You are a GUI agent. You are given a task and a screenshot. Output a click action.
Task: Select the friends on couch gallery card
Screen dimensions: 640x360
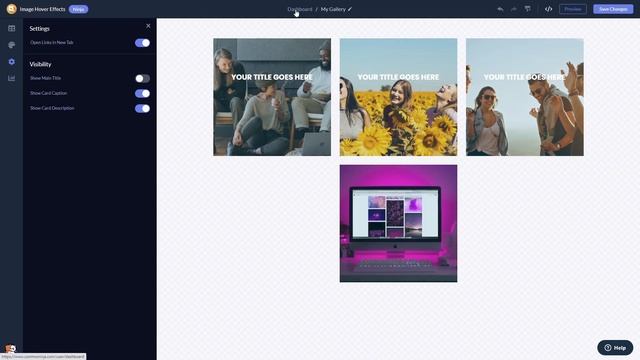272,97
